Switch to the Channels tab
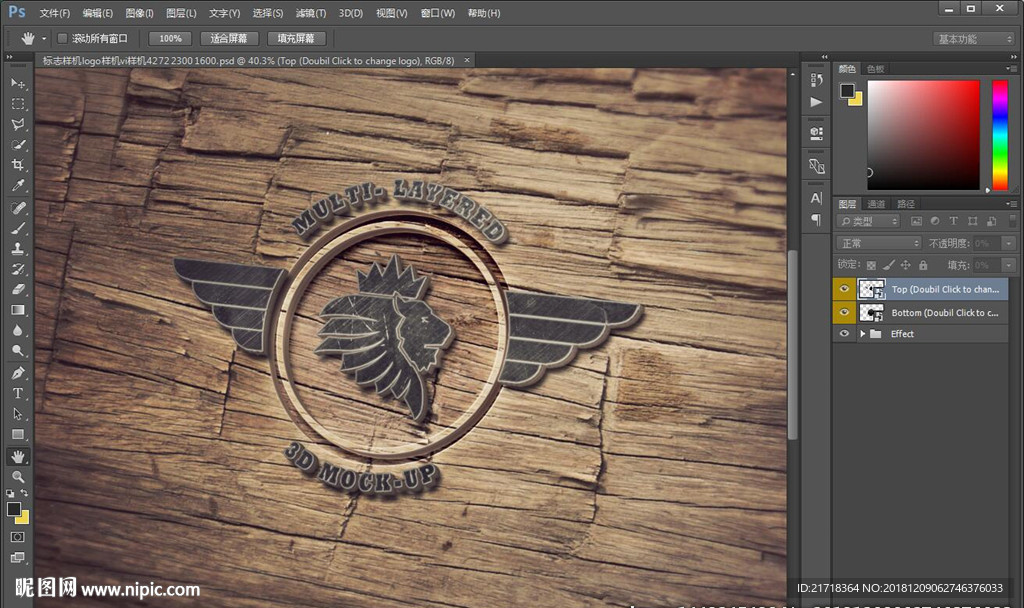This screenshot has width=1024, height=608. point(876,204)
